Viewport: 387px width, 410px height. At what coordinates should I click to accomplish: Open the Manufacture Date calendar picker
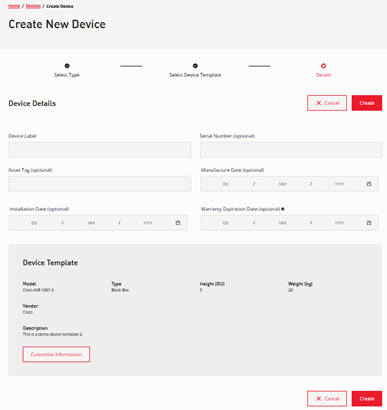pyautogui.click(x=369, y=184)
